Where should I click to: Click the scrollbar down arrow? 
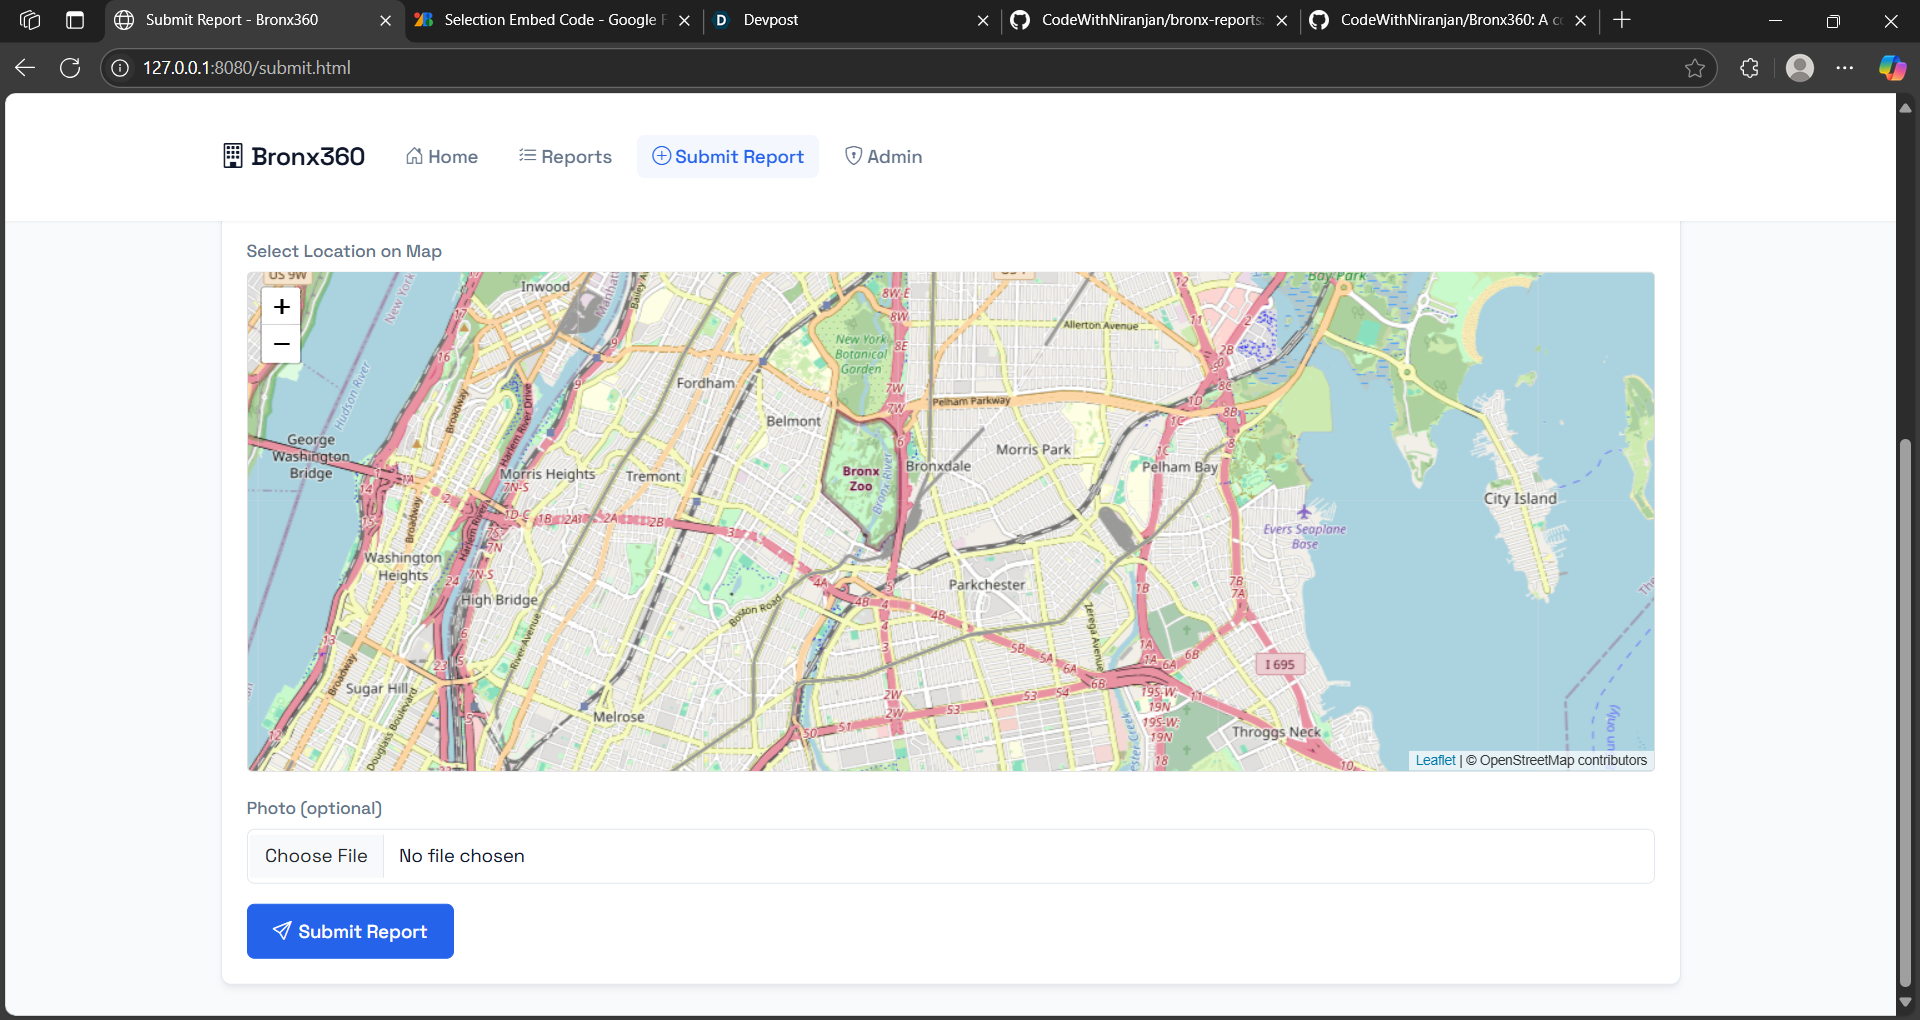[x=1905, y=1002]
